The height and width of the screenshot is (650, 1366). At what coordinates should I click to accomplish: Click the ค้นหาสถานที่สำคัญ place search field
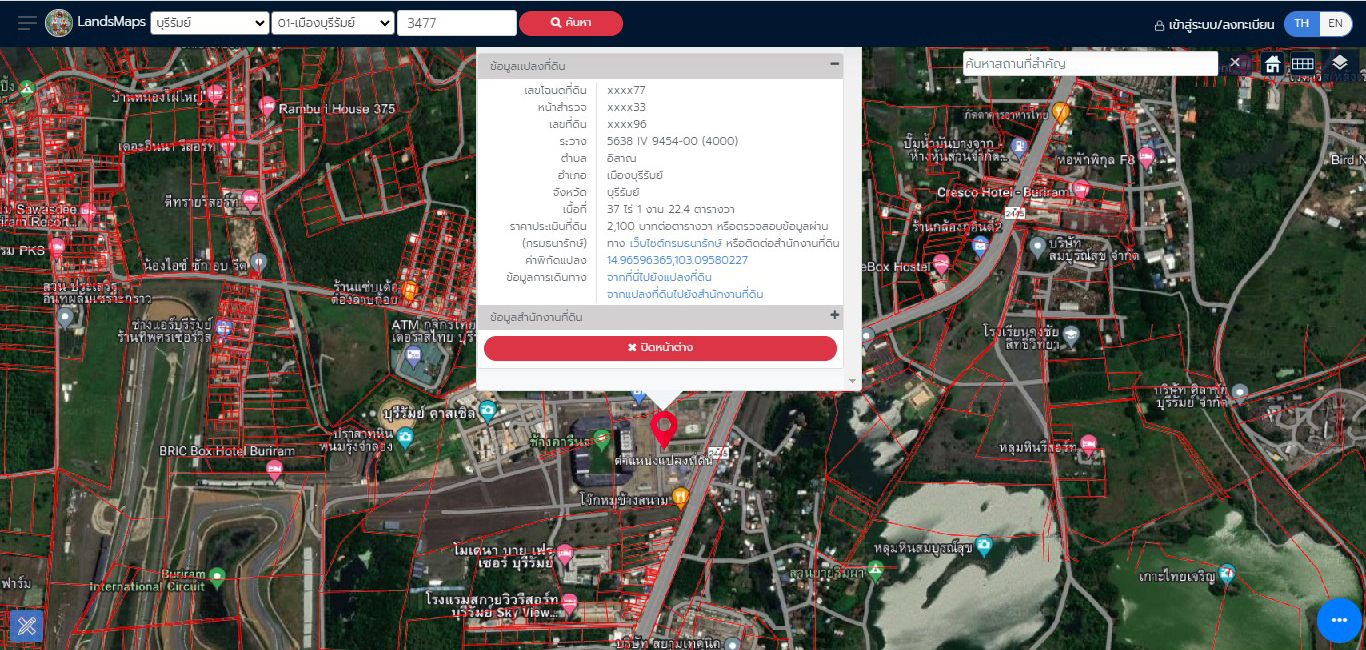[1088, 63]
